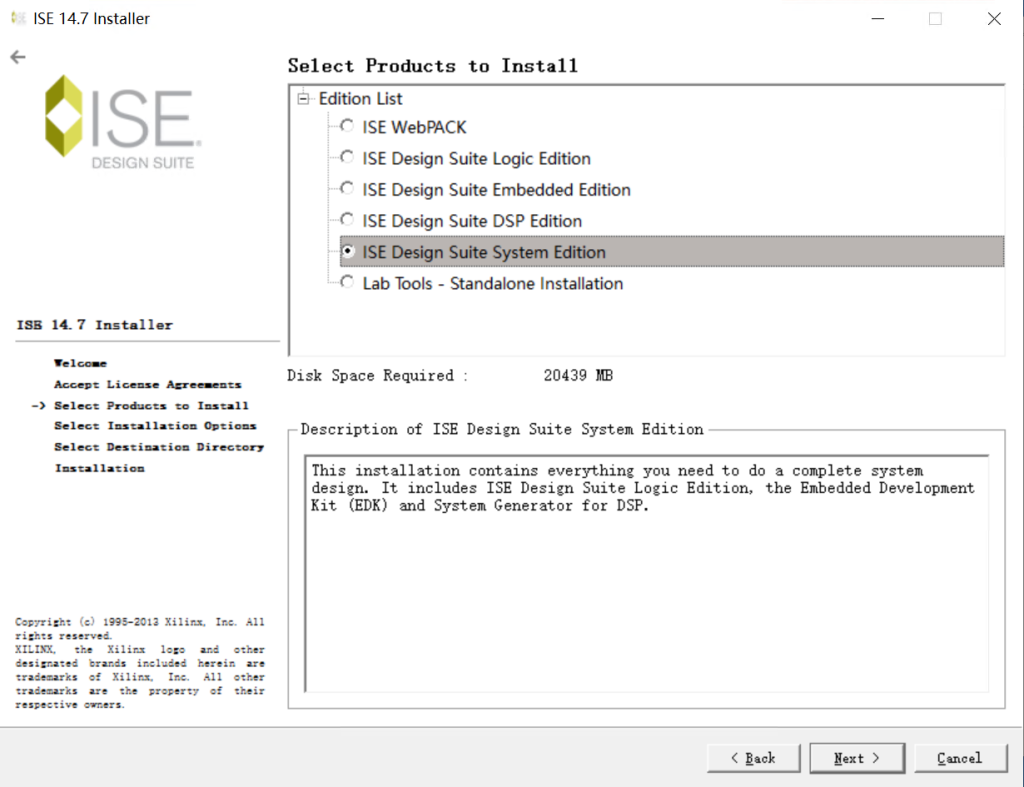Select ISE Design Suite System Edition radio
The height and width of the screenshot is (787, 1024).
coord(347,252)
